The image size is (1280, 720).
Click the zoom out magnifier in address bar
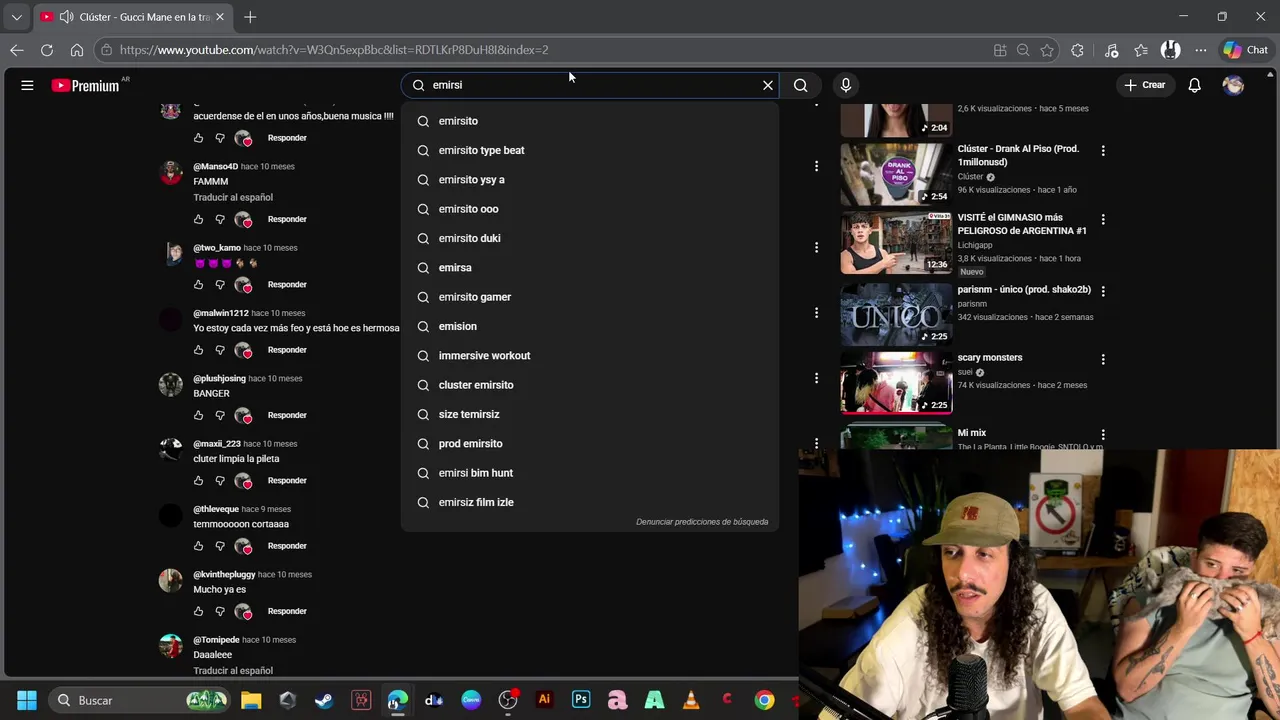pos(1023,50)
